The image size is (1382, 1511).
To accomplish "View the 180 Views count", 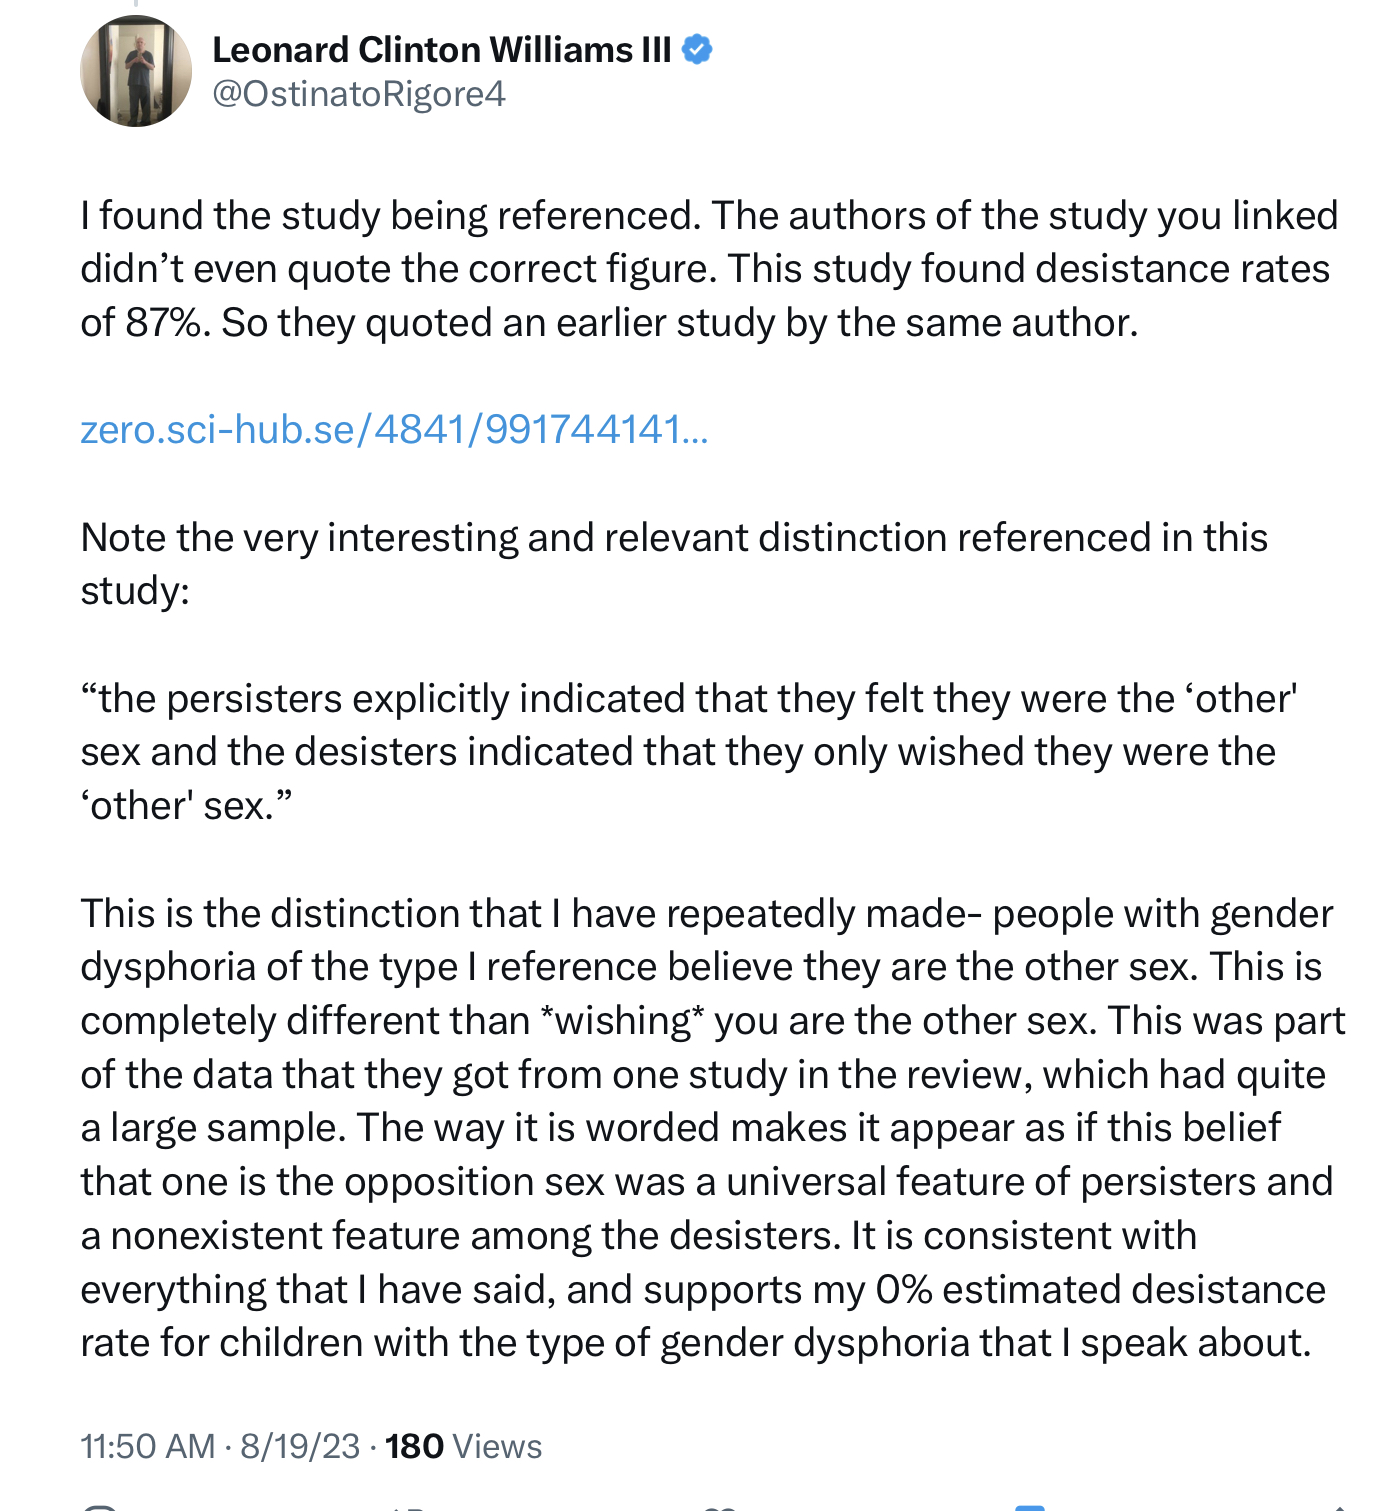I will [x=463, y=1446].
